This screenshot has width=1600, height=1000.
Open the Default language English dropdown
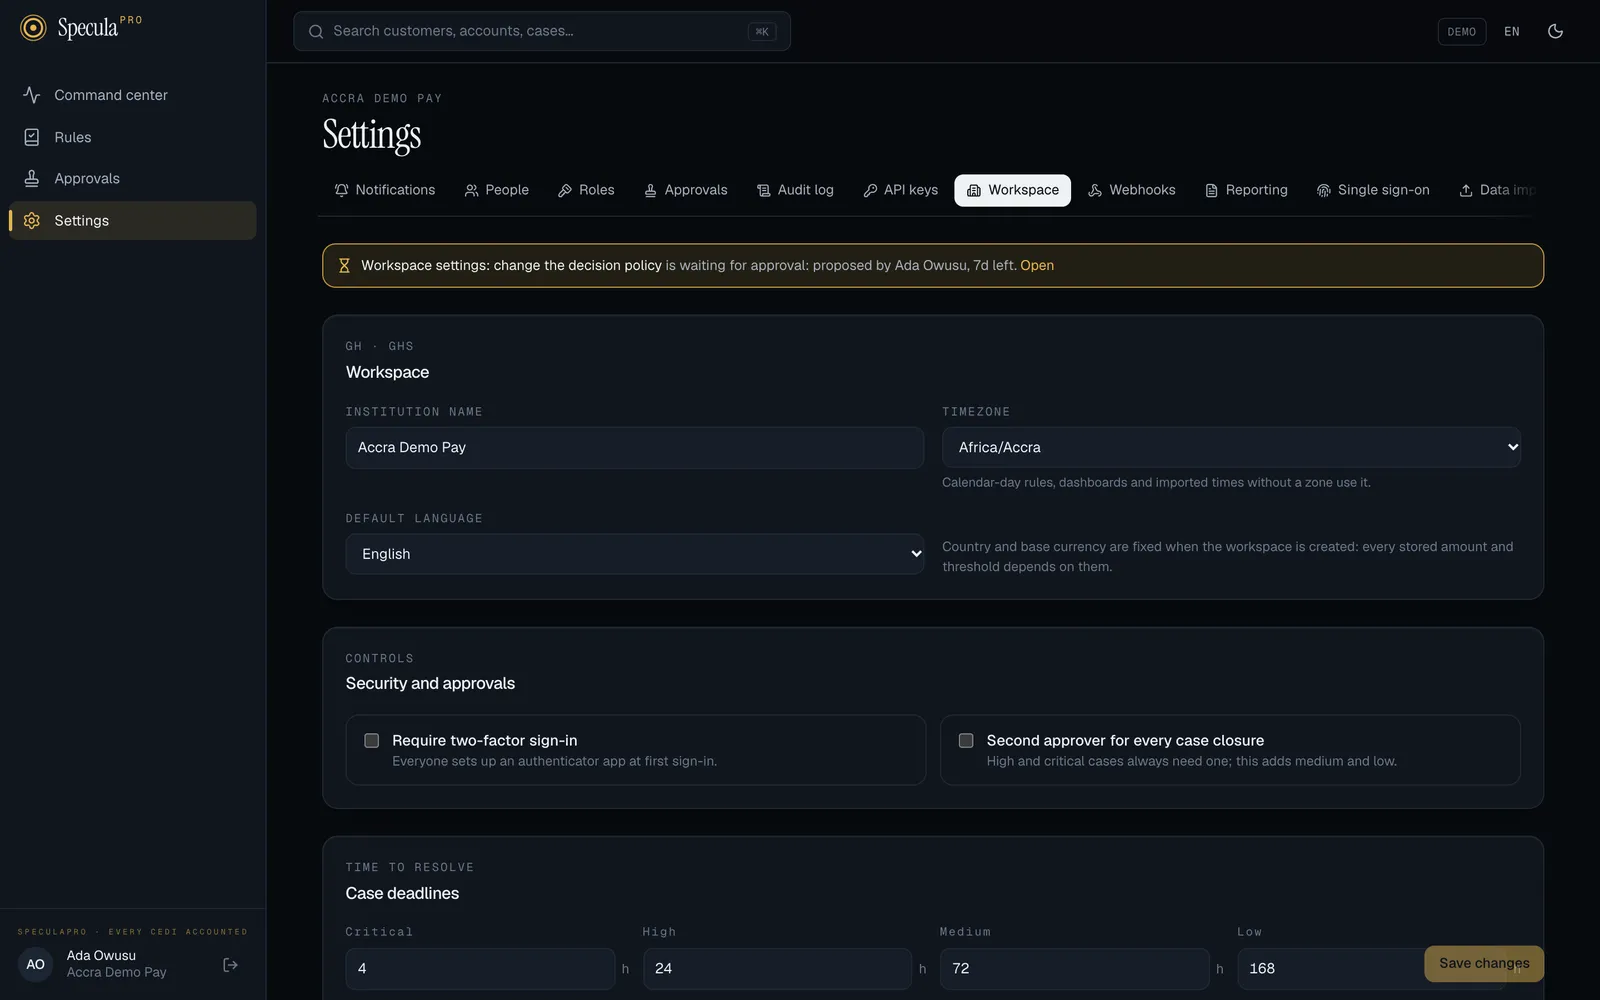pos(635,554)
